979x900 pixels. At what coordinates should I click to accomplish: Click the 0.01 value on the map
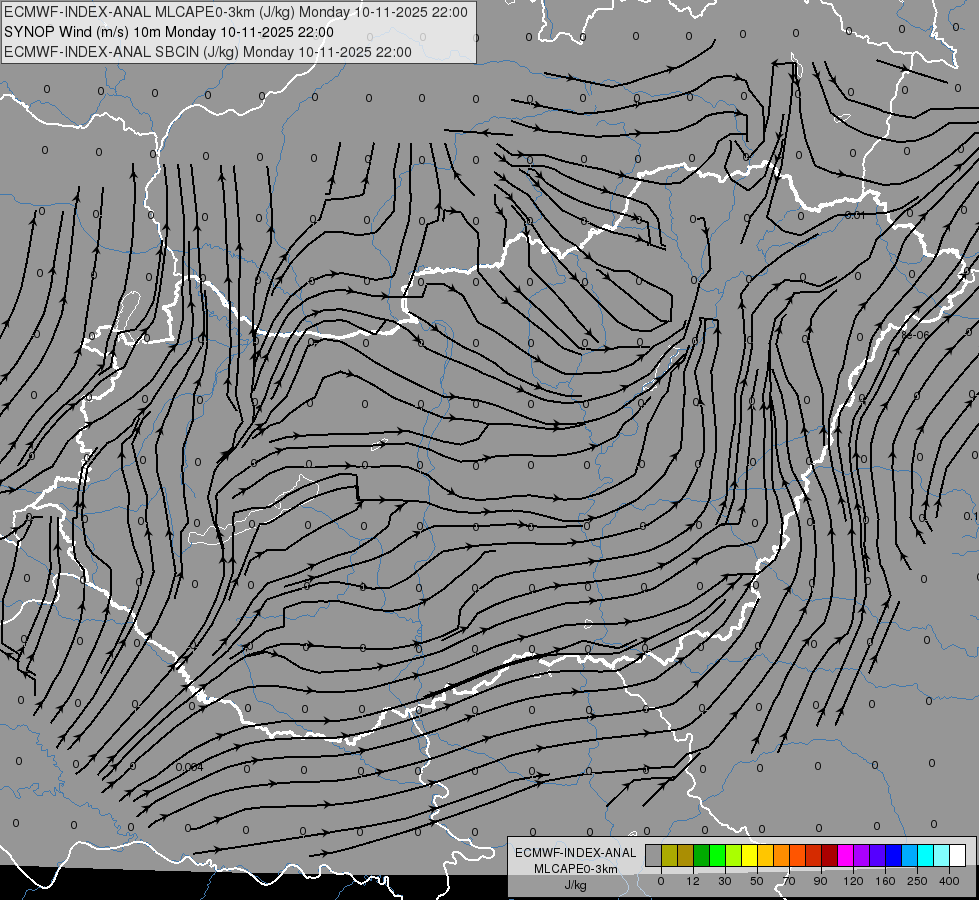pyautogui.click(x=855, y=215)
